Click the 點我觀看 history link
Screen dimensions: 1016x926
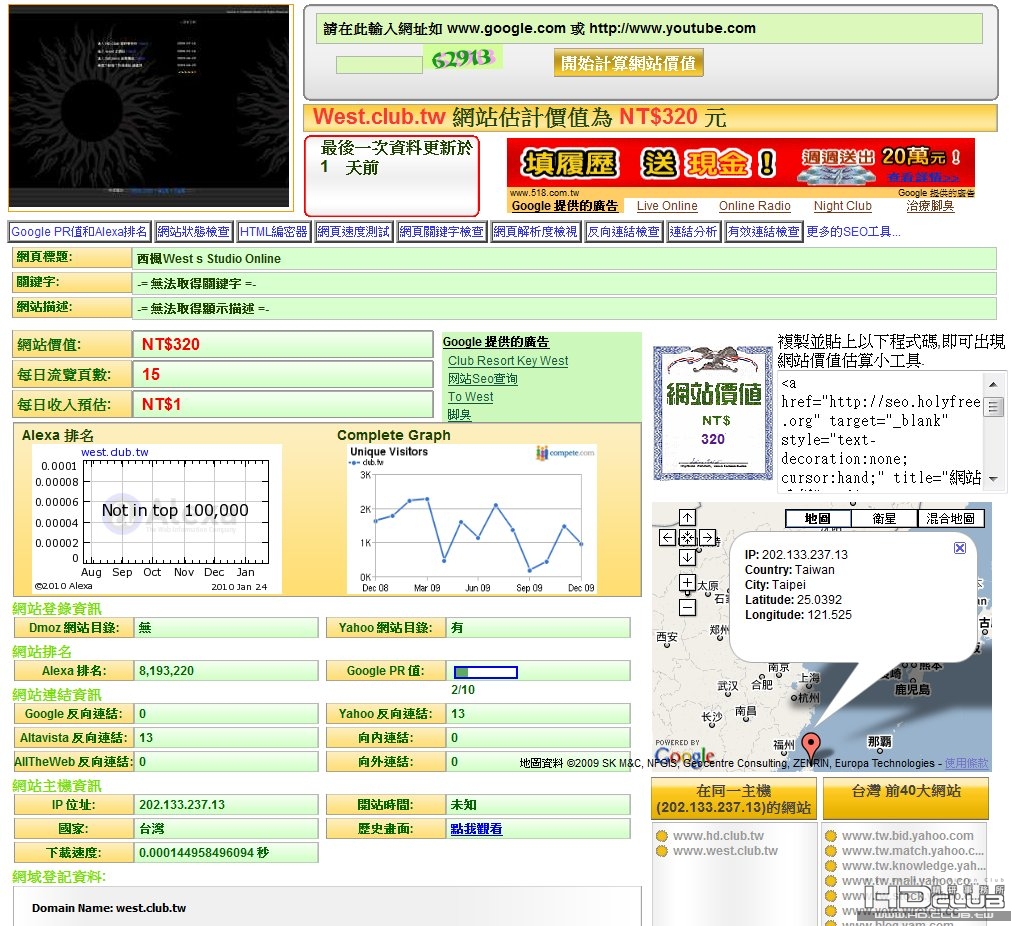pyautogui.click(x=476, y=829)
